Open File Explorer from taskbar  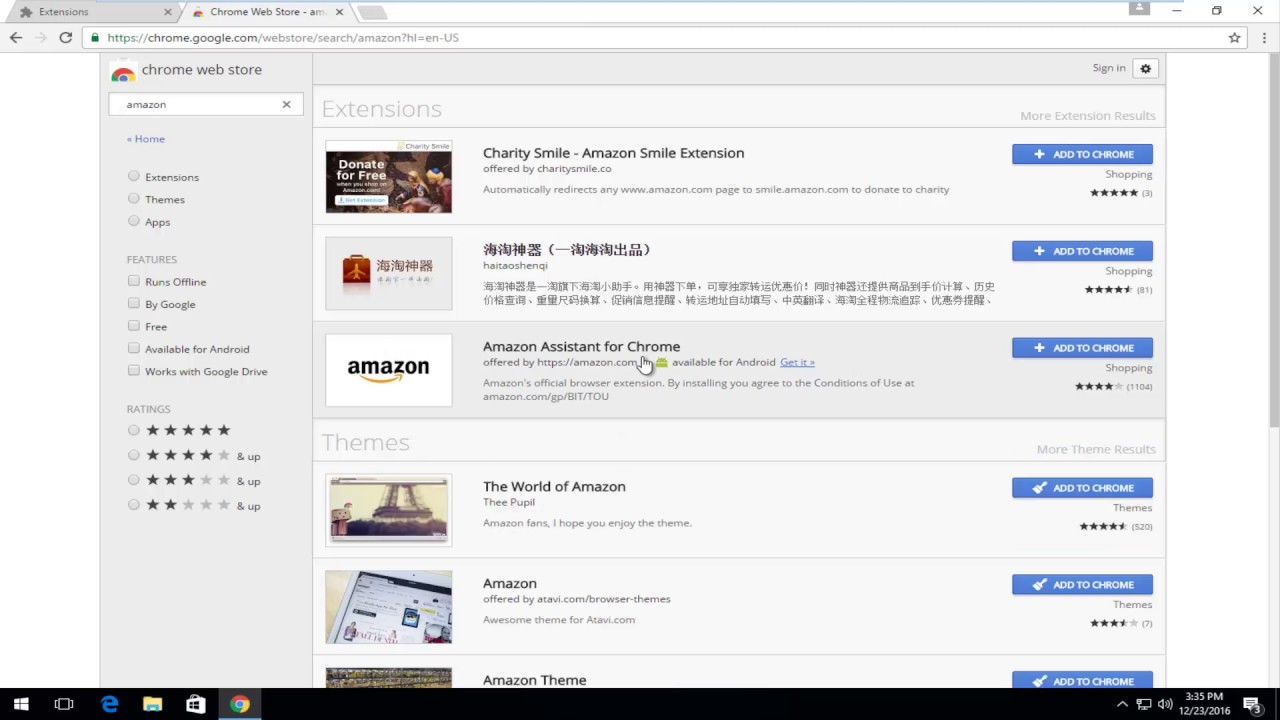[x=152, y=704]
